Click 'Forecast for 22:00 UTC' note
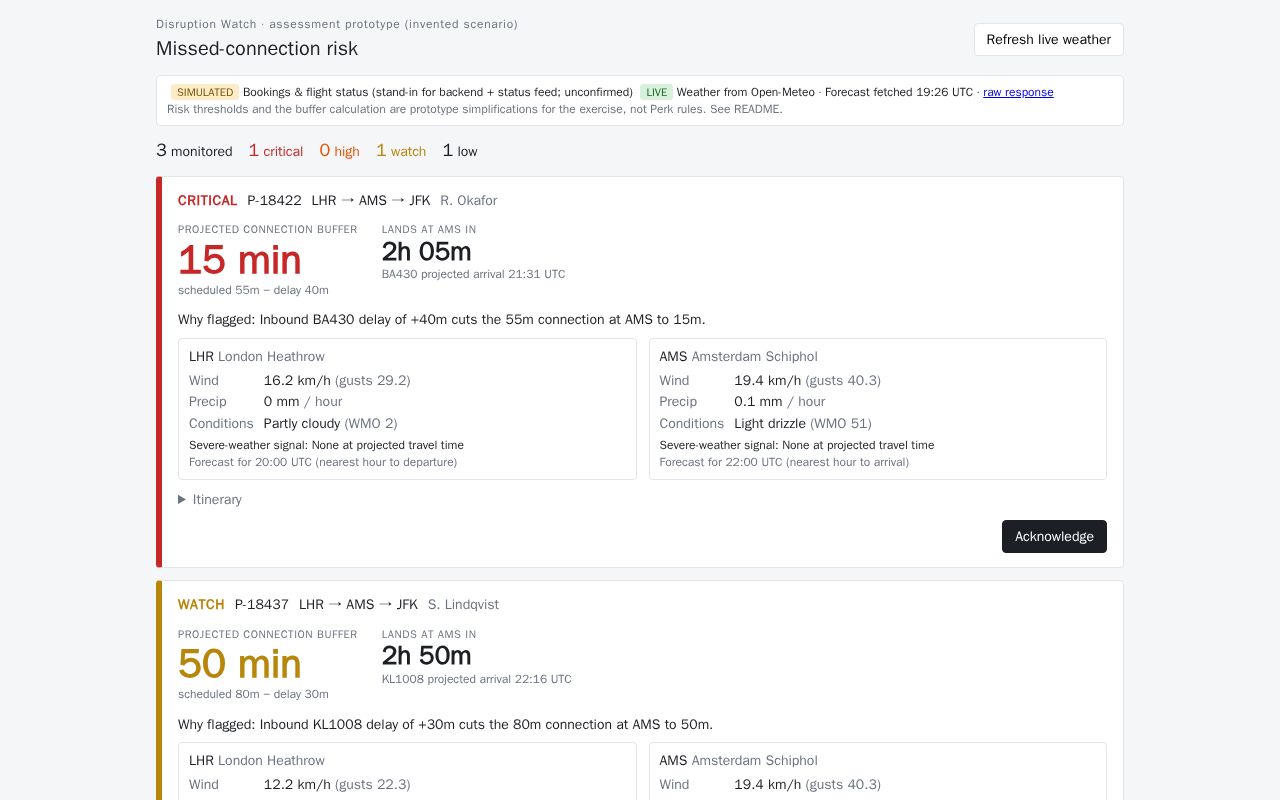Screen dimensions: 1280x800 point(784,462)
